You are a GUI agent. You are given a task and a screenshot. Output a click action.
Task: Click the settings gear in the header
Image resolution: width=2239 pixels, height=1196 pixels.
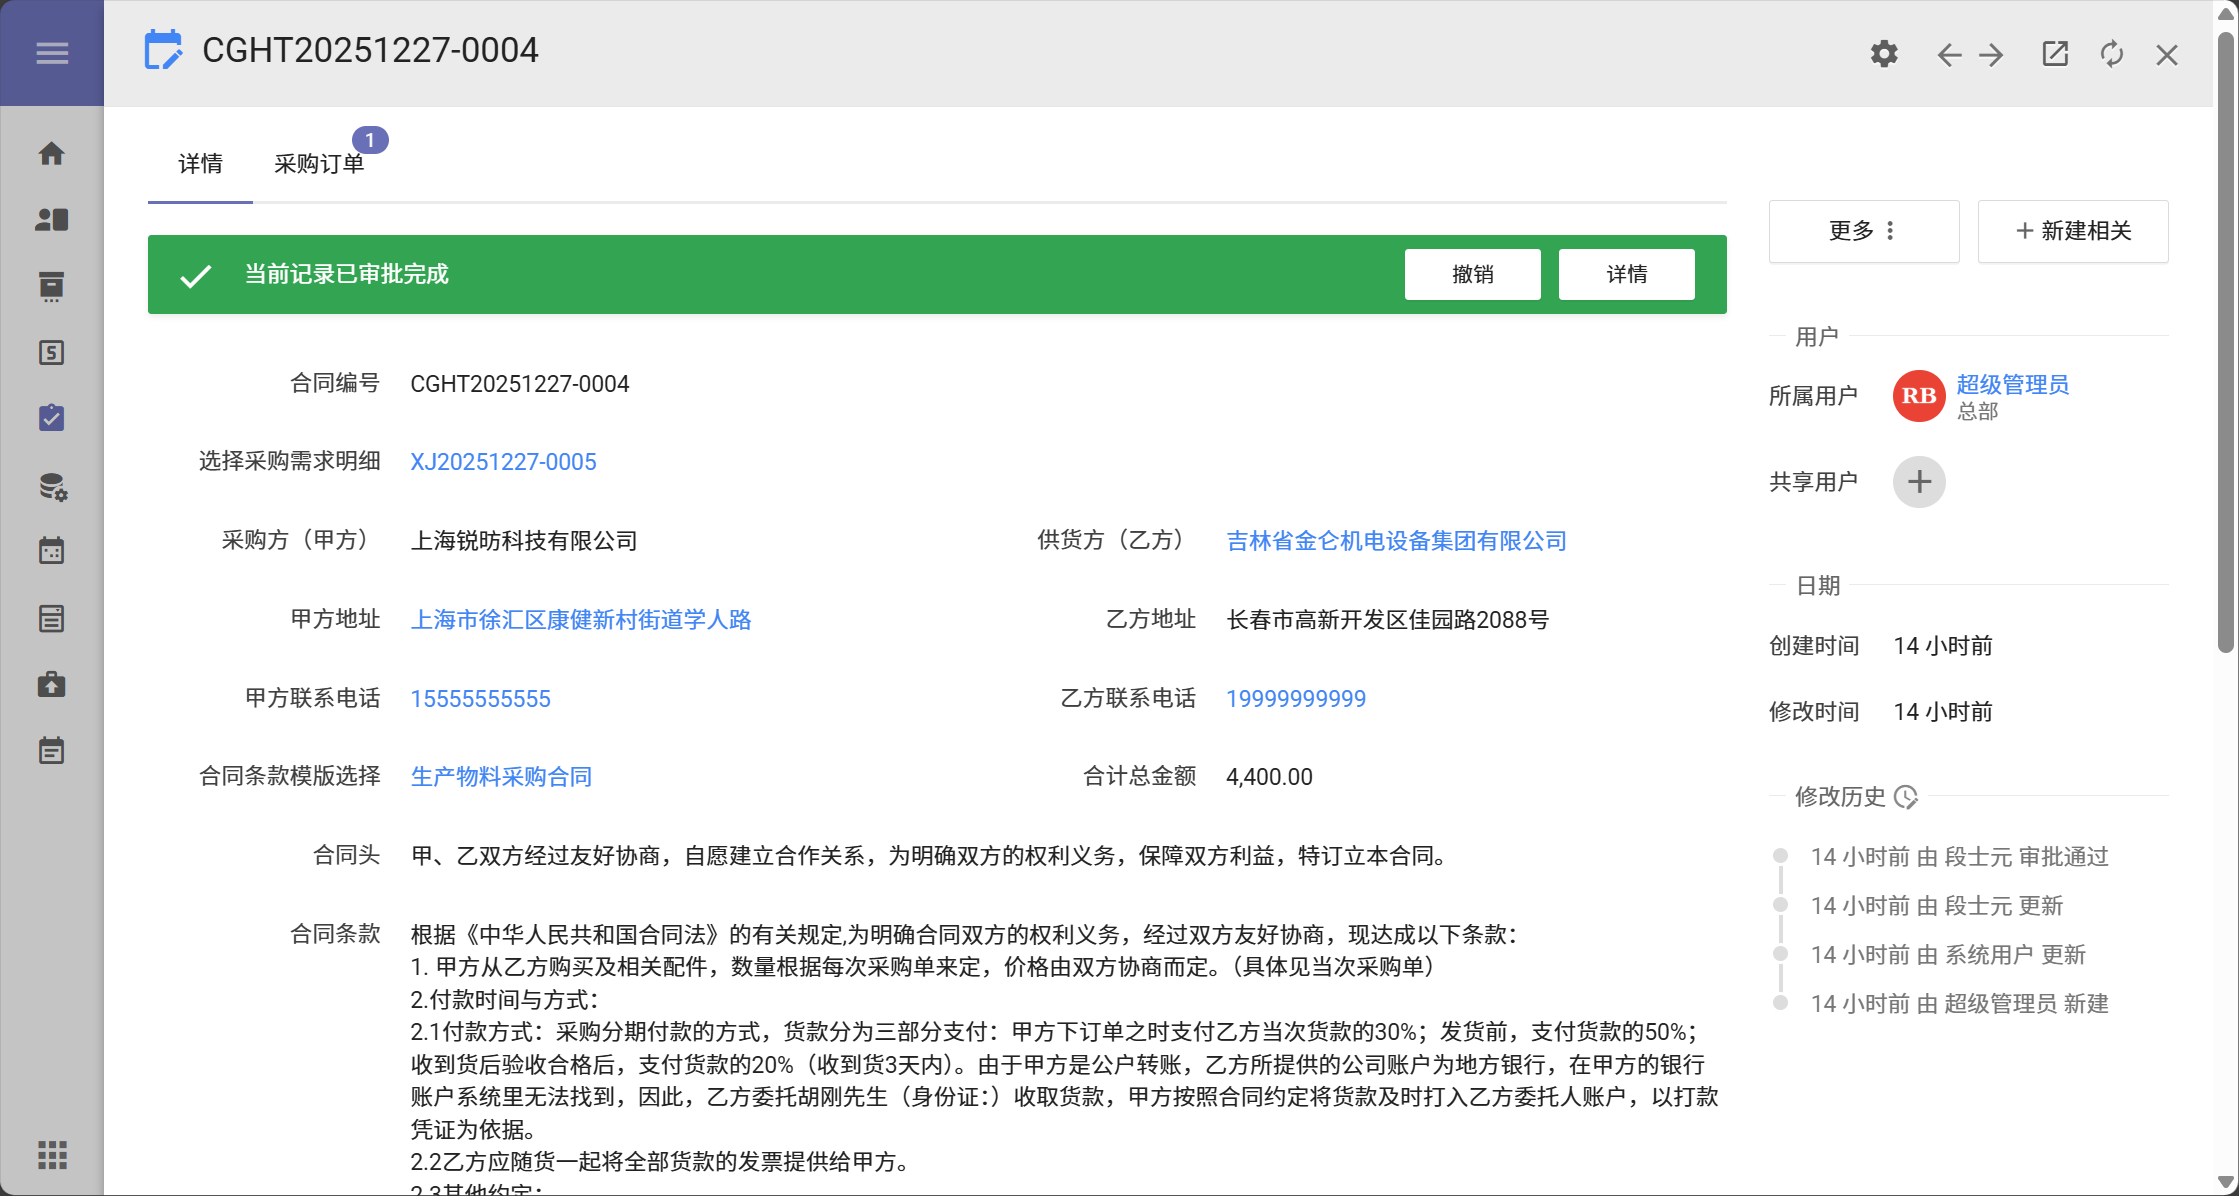point(1884,54)
